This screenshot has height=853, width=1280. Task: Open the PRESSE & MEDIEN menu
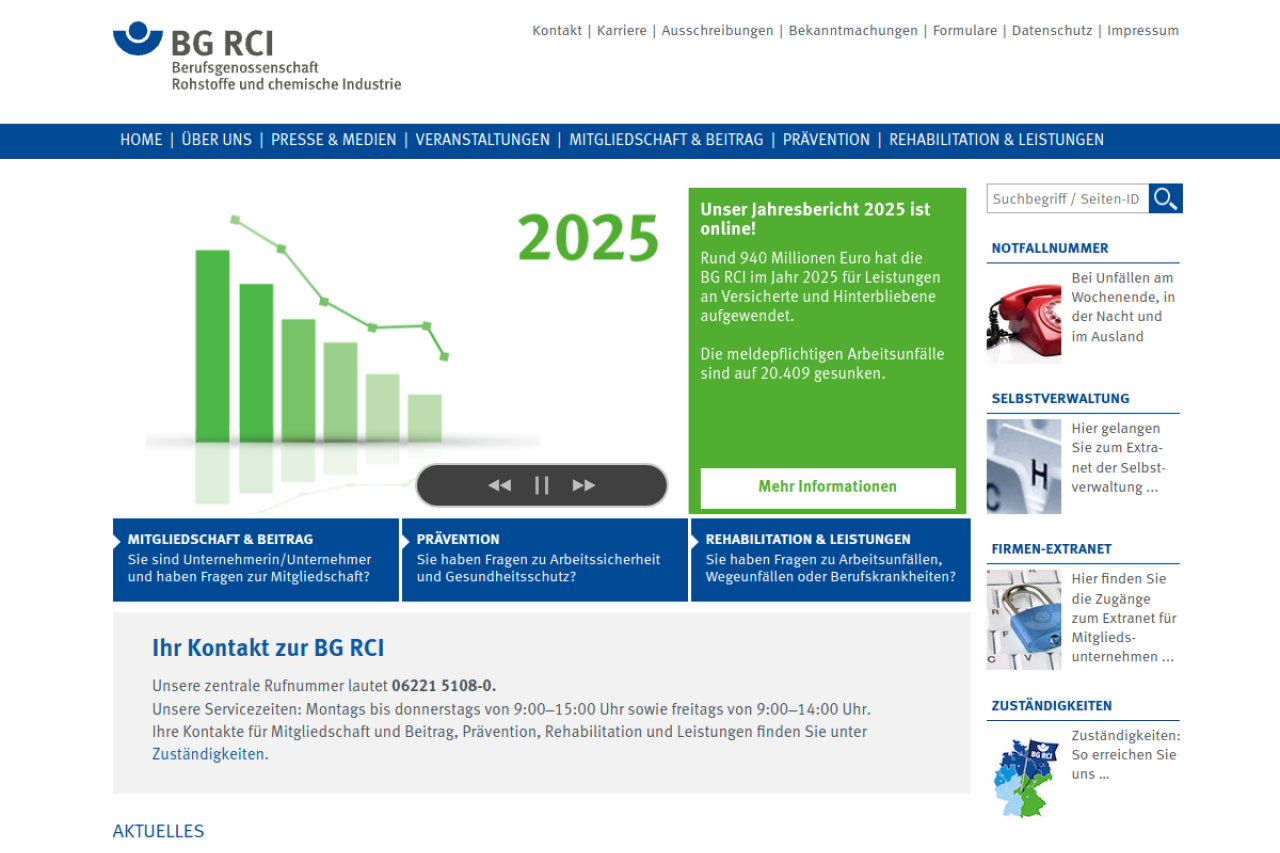tap(334, 140)
